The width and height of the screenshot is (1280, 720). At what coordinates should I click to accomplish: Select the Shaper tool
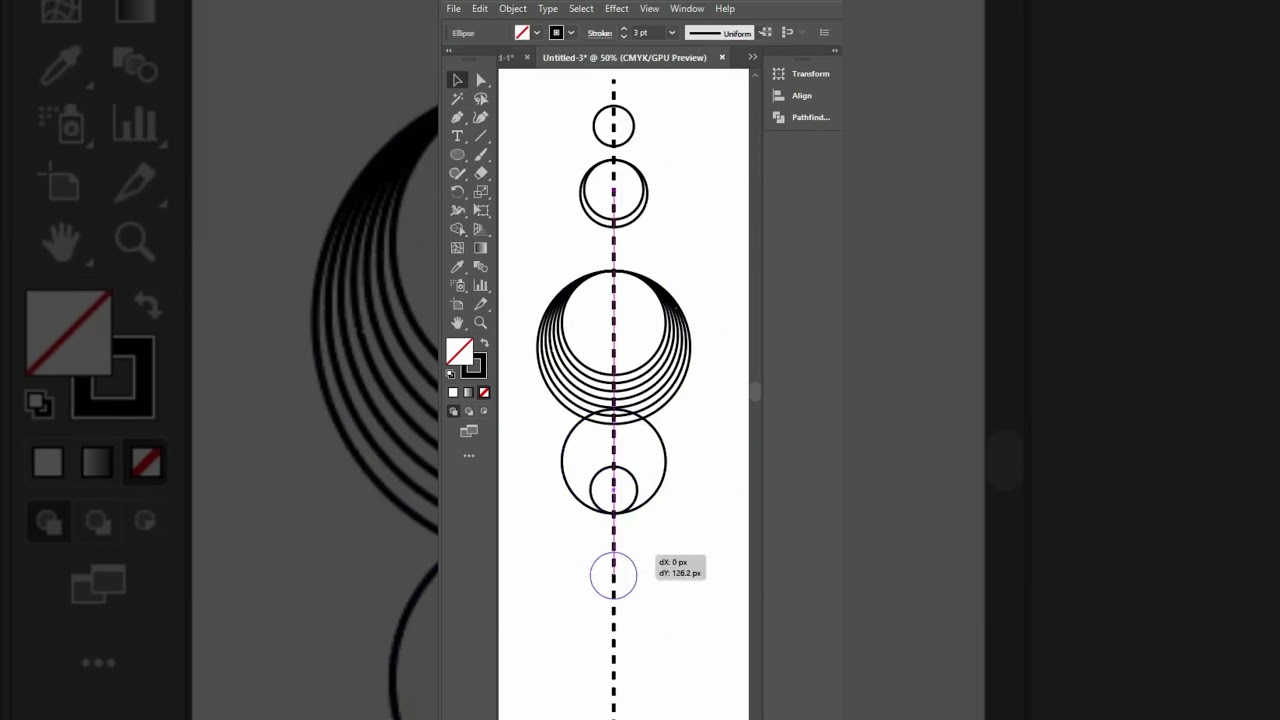(x=457, y=173)
